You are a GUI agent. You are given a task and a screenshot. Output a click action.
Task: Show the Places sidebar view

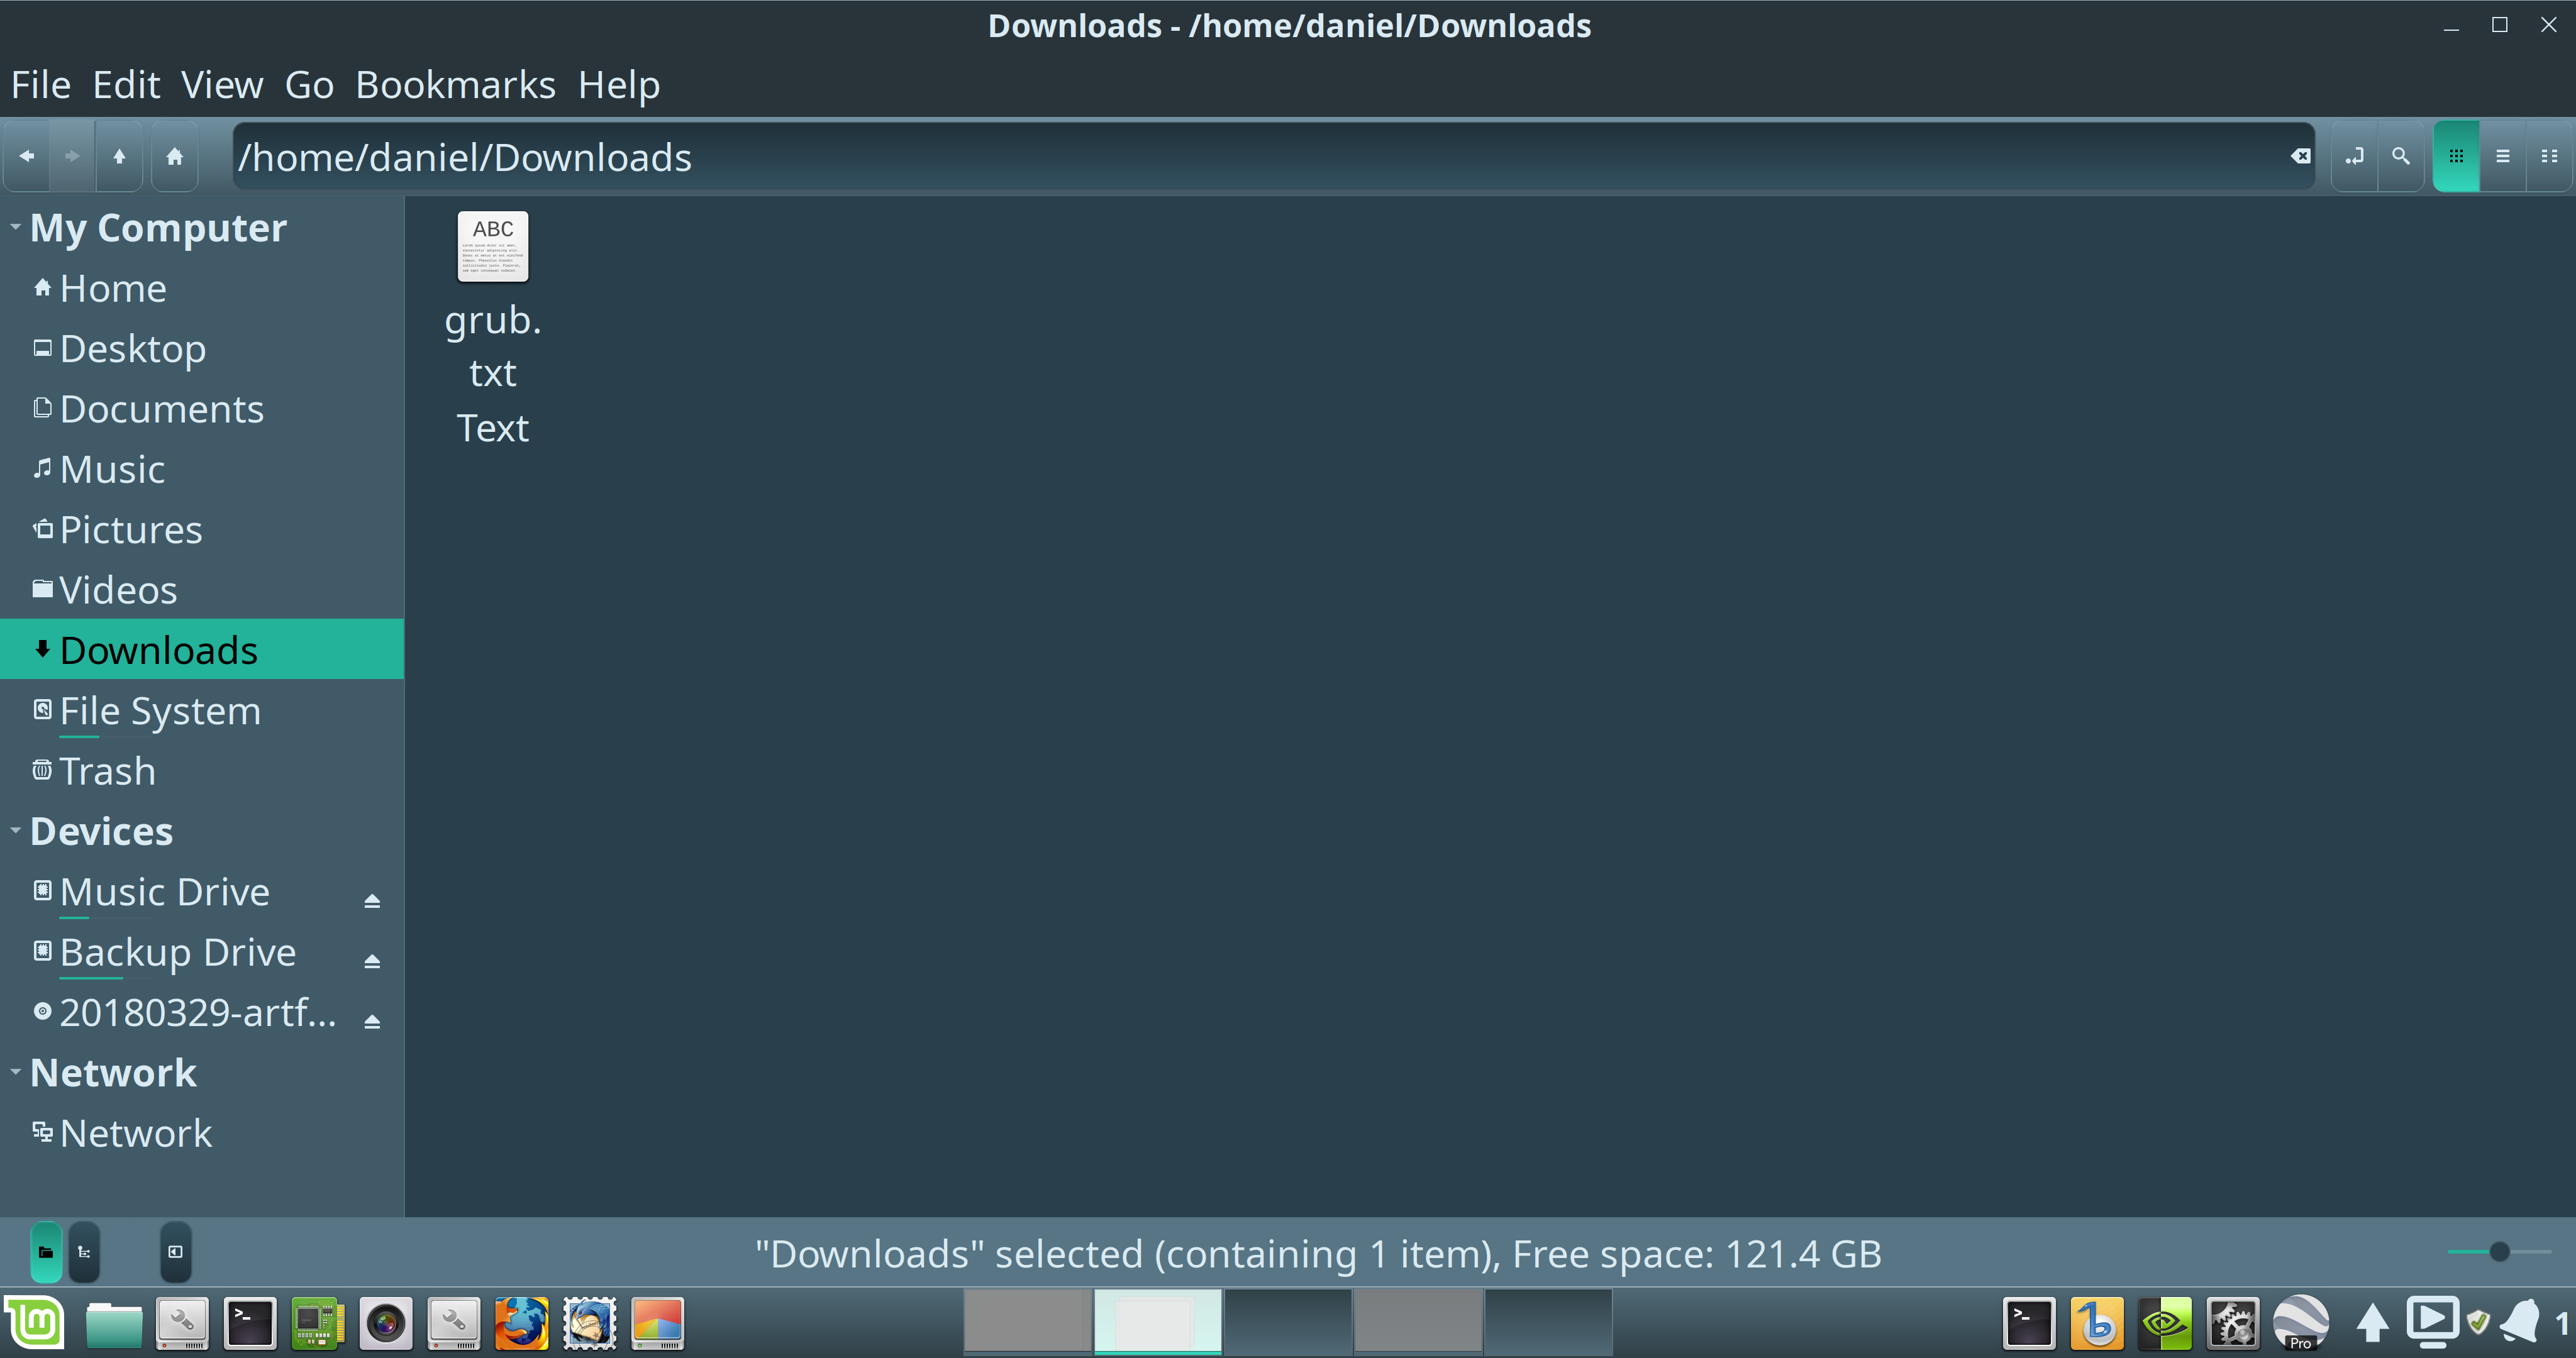(x=46, y=1251)
